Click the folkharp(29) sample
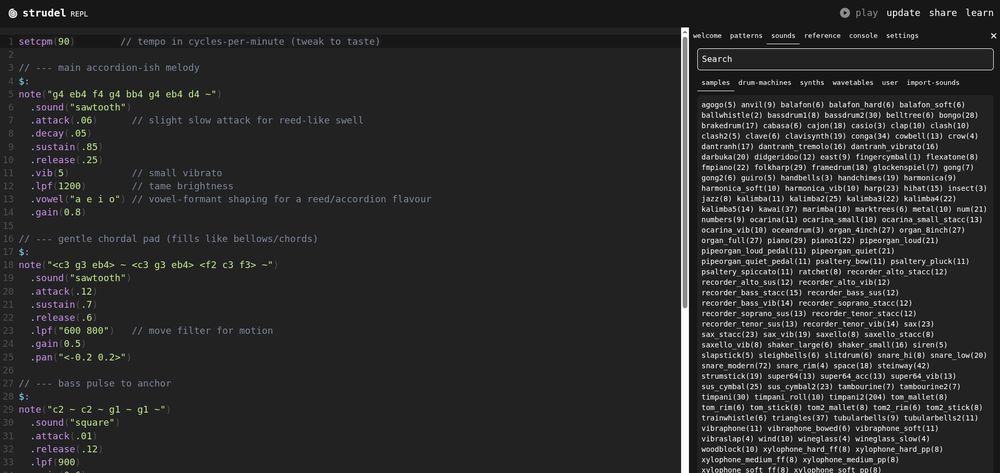Viewport: 1000px width, 473px height. click(x=781, y=167)
